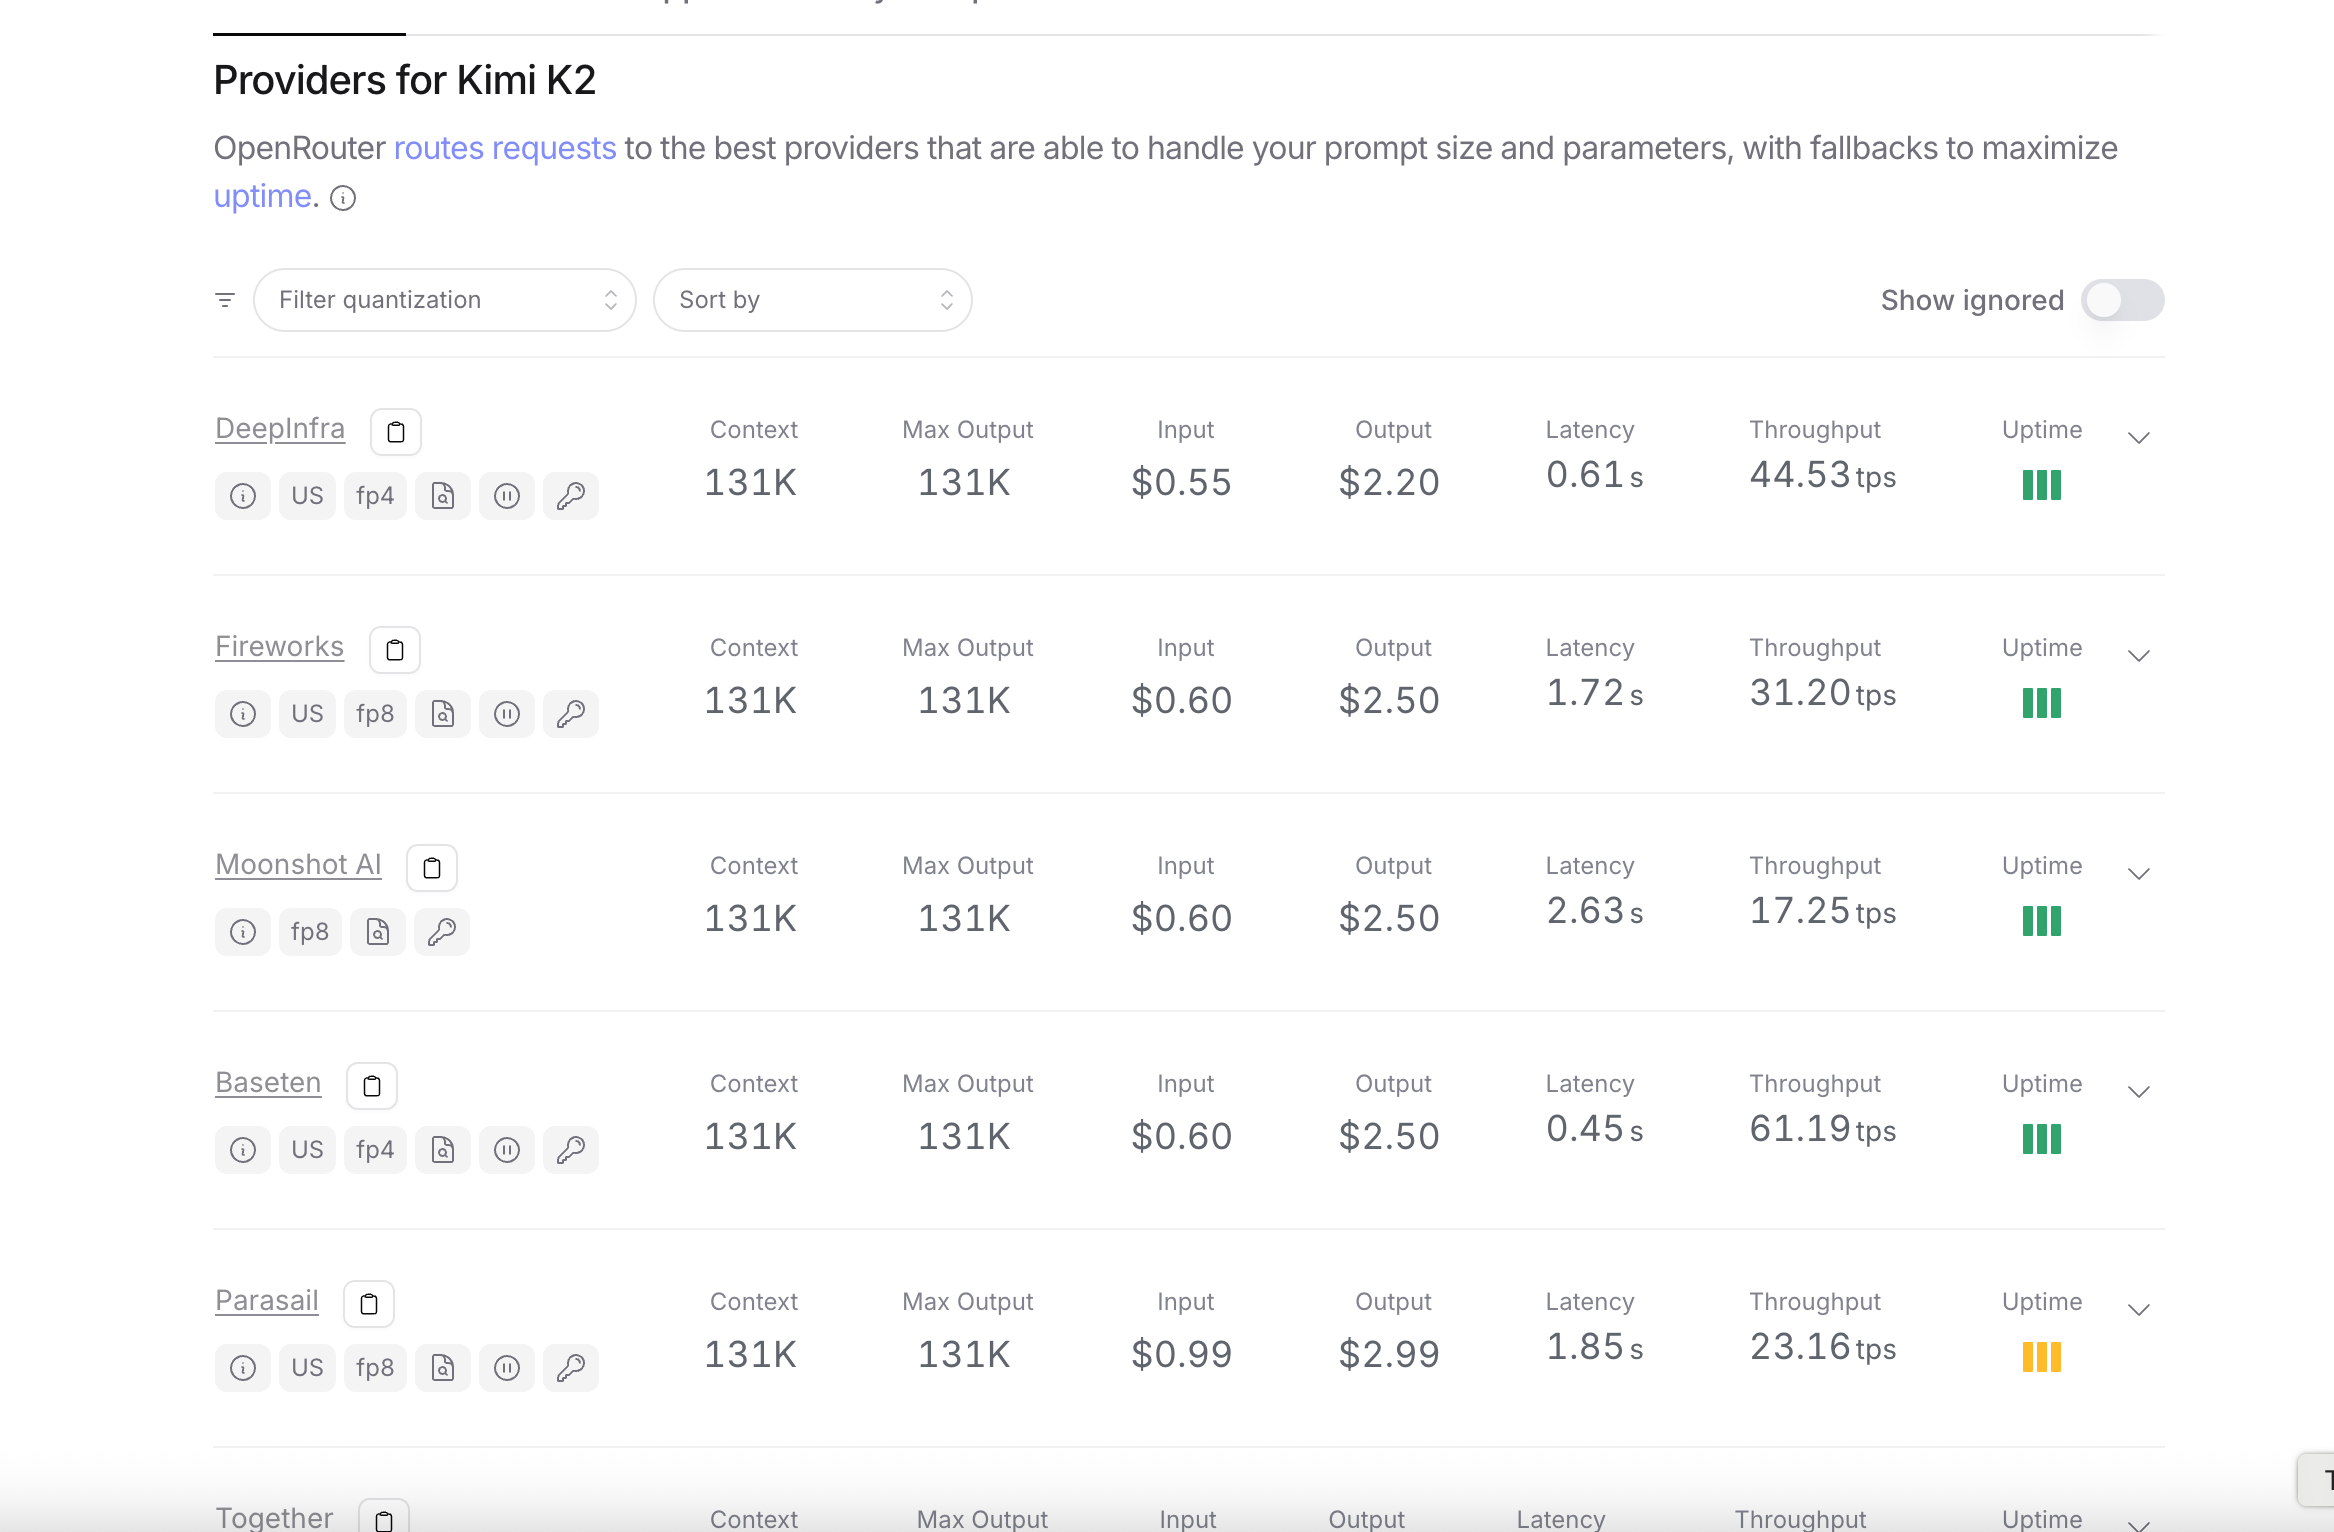The height and width of the screenshot is (1532, 2334).
Task: Click the filter lines icon
Action: pos(225,300)
